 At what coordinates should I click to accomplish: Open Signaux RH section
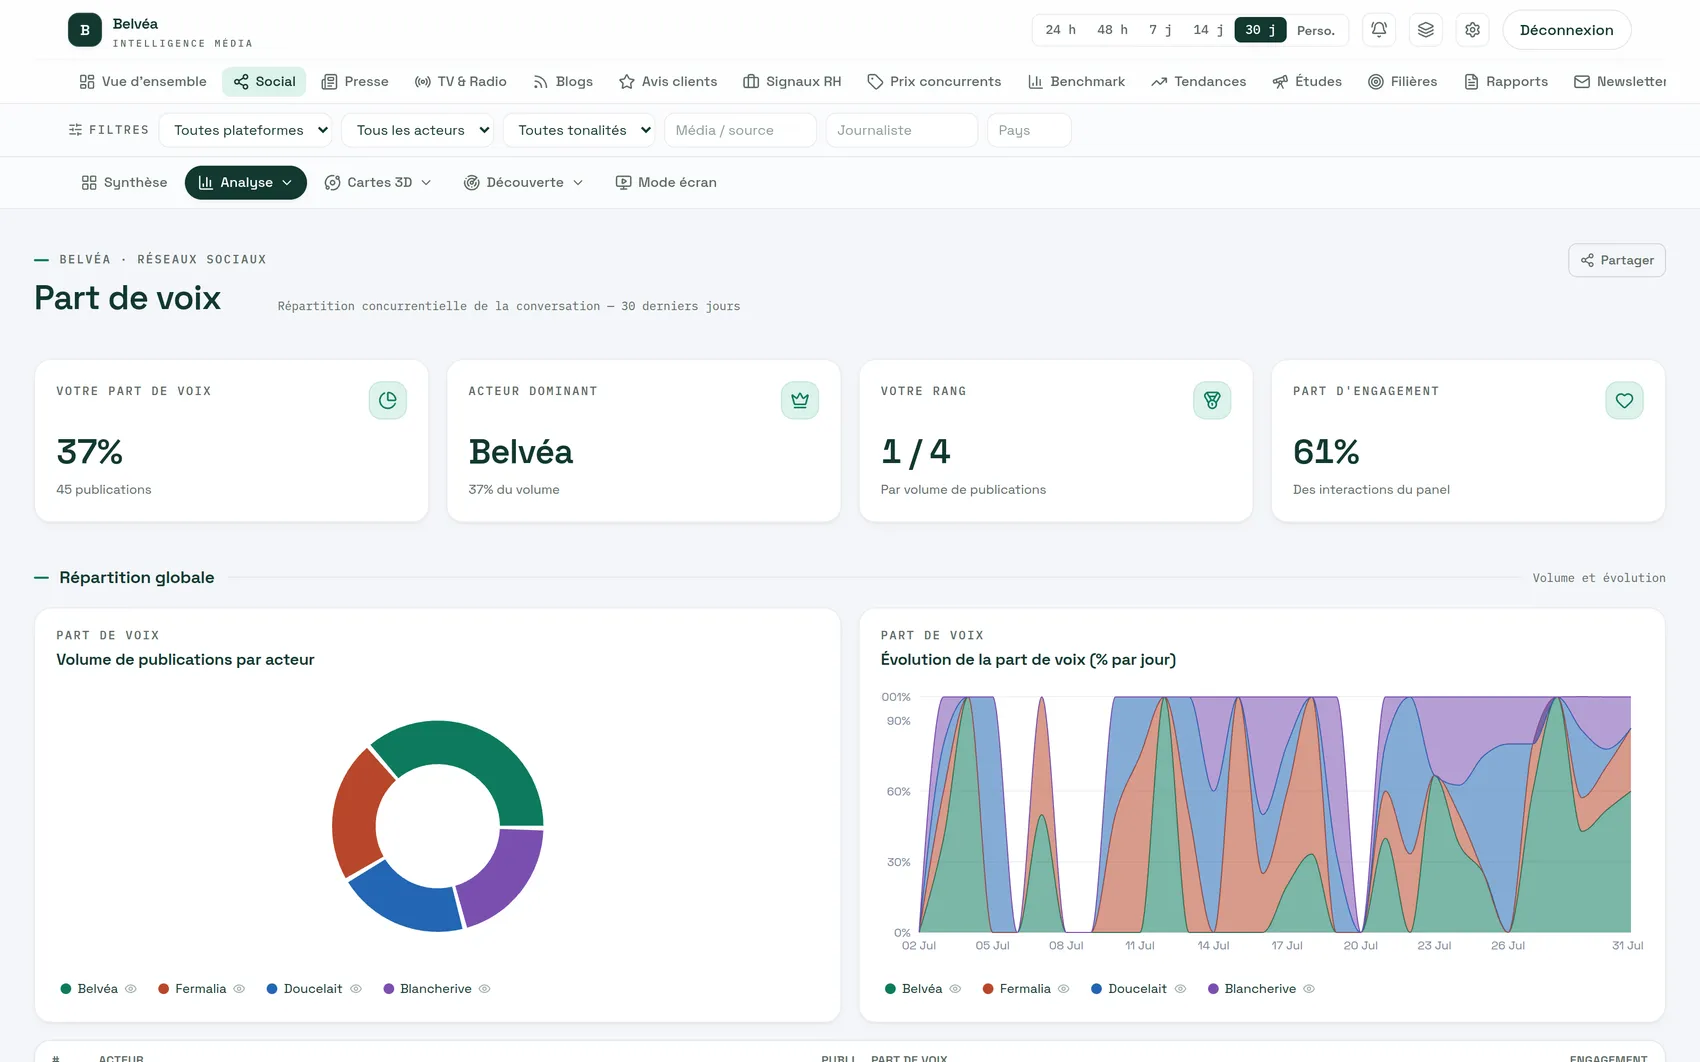point(792,81)
